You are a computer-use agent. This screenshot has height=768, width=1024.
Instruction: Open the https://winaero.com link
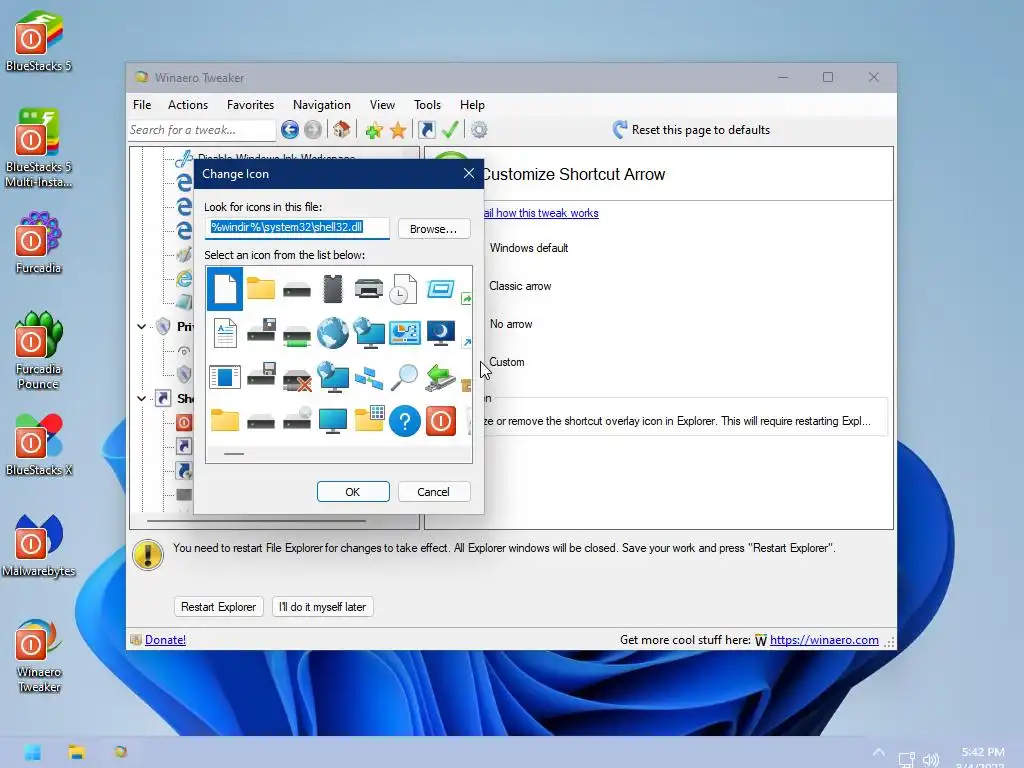click(x=824, y=640)
